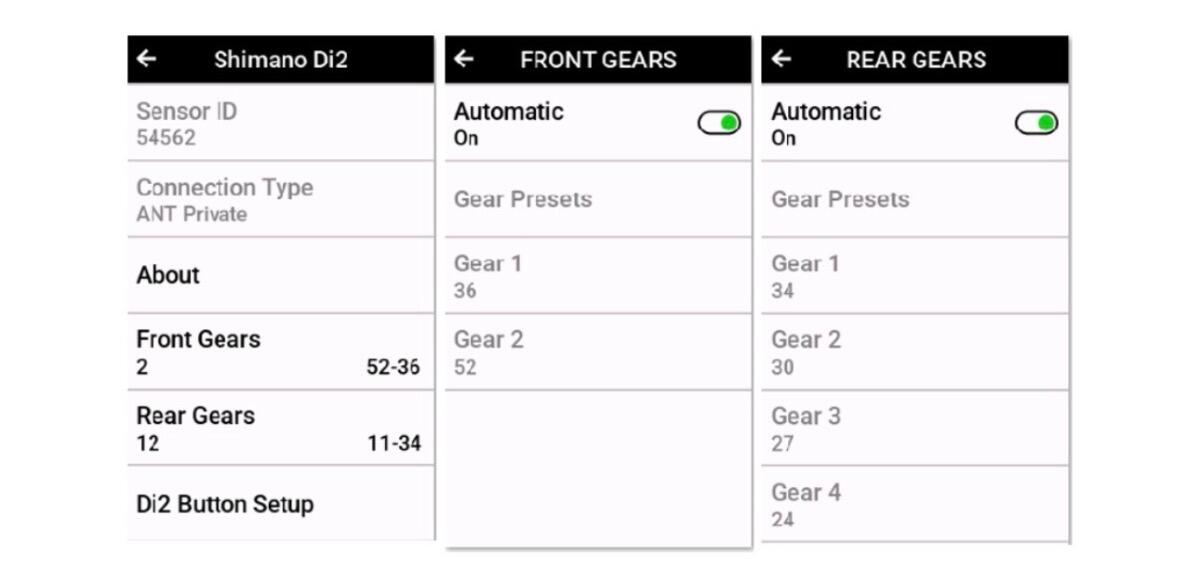Choose rear Gear 1 with 34 teeth
Image resolution: width=1200 pixels, height=582 pixels.
tap(914, 276)
